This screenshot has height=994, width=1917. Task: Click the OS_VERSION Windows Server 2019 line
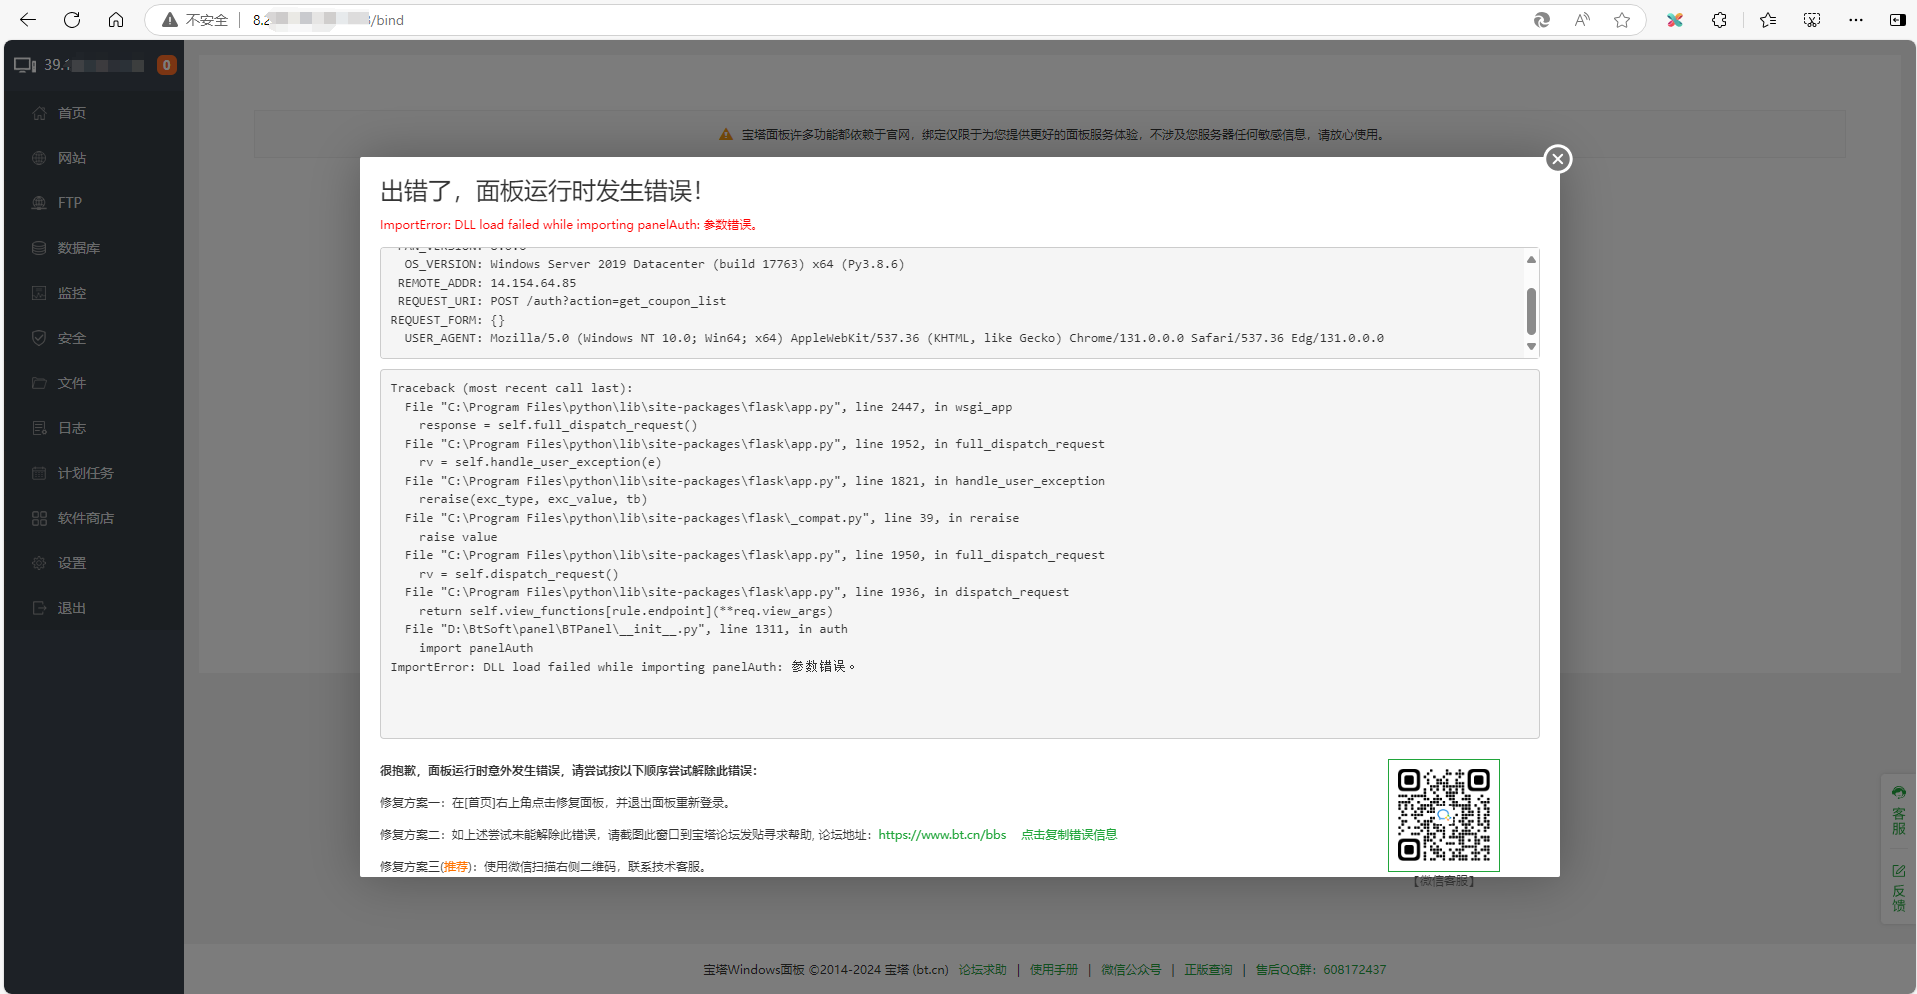pos(654,264)
